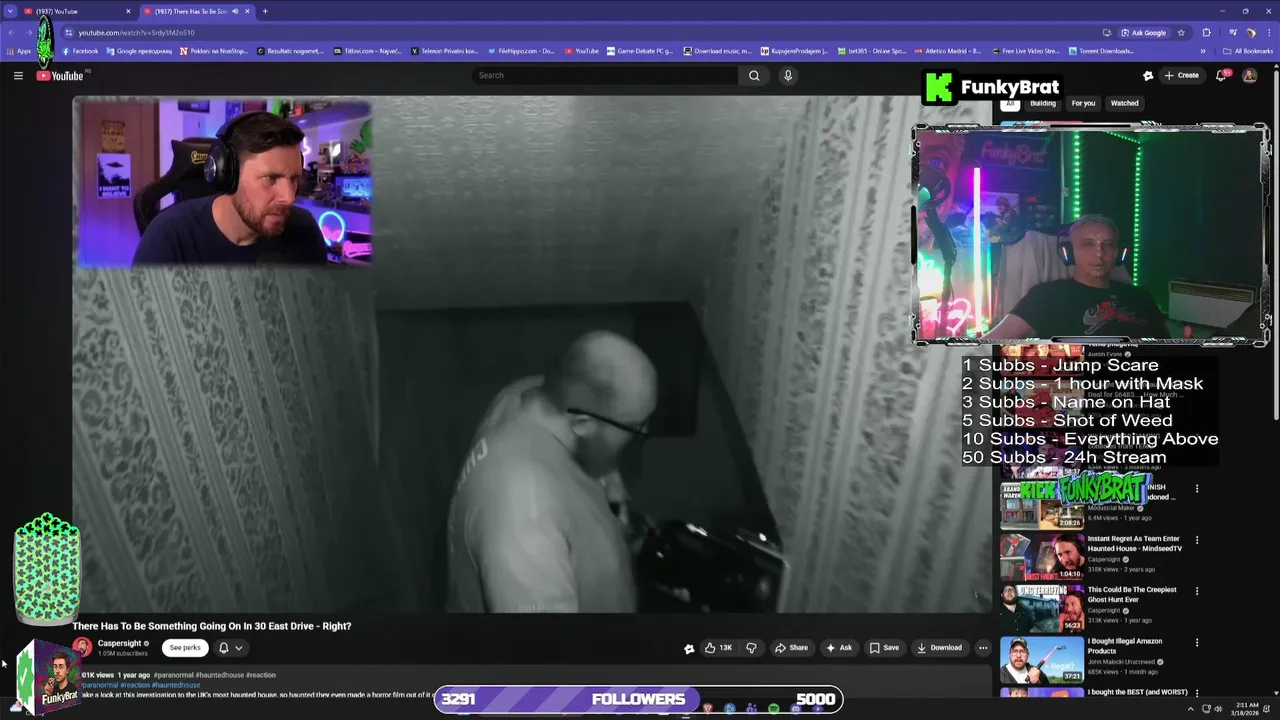1280x720 pixels.
Task: Click the Share button
Action: coord(791,648)
